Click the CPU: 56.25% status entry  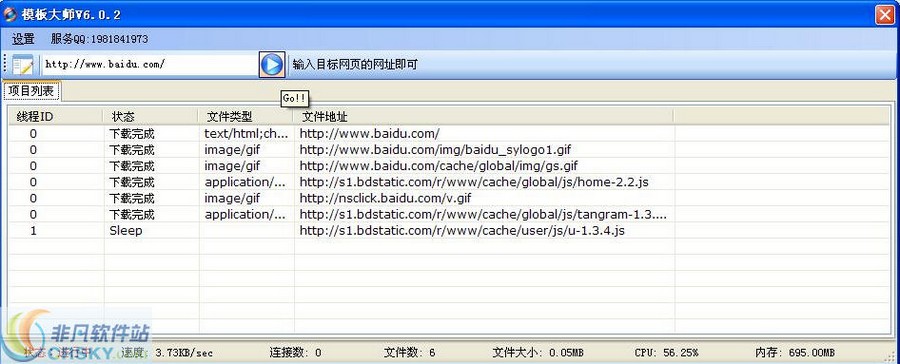pos(666,352)
